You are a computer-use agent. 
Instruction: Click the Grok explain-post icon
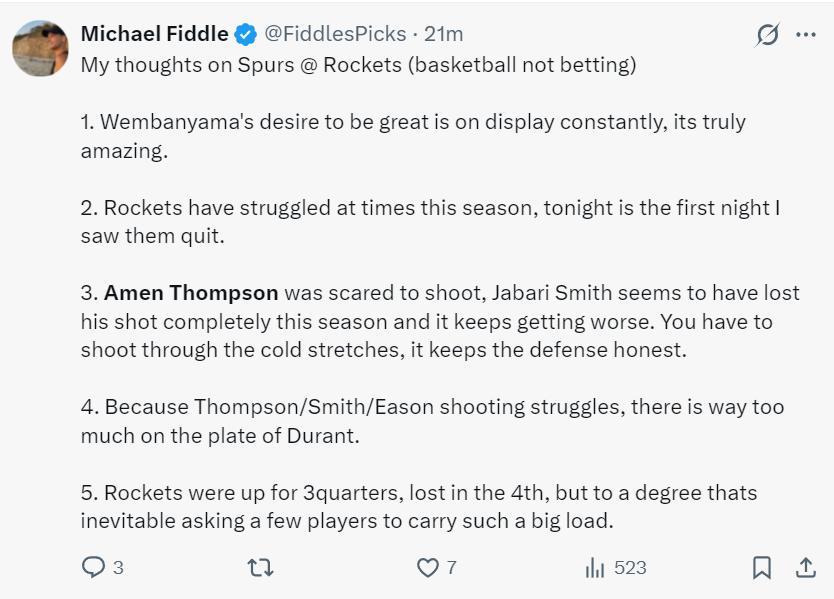(767, 35)
